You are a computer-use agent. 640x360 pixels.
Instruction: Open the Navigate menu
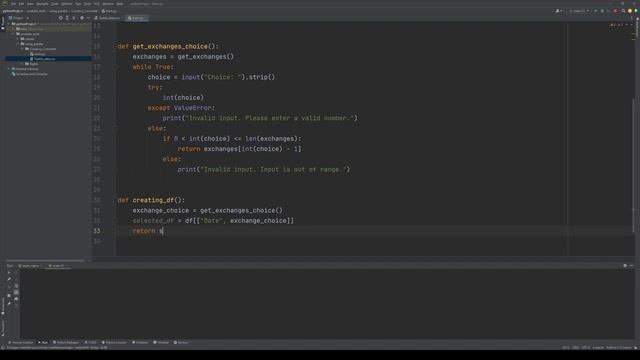[42, 4]
